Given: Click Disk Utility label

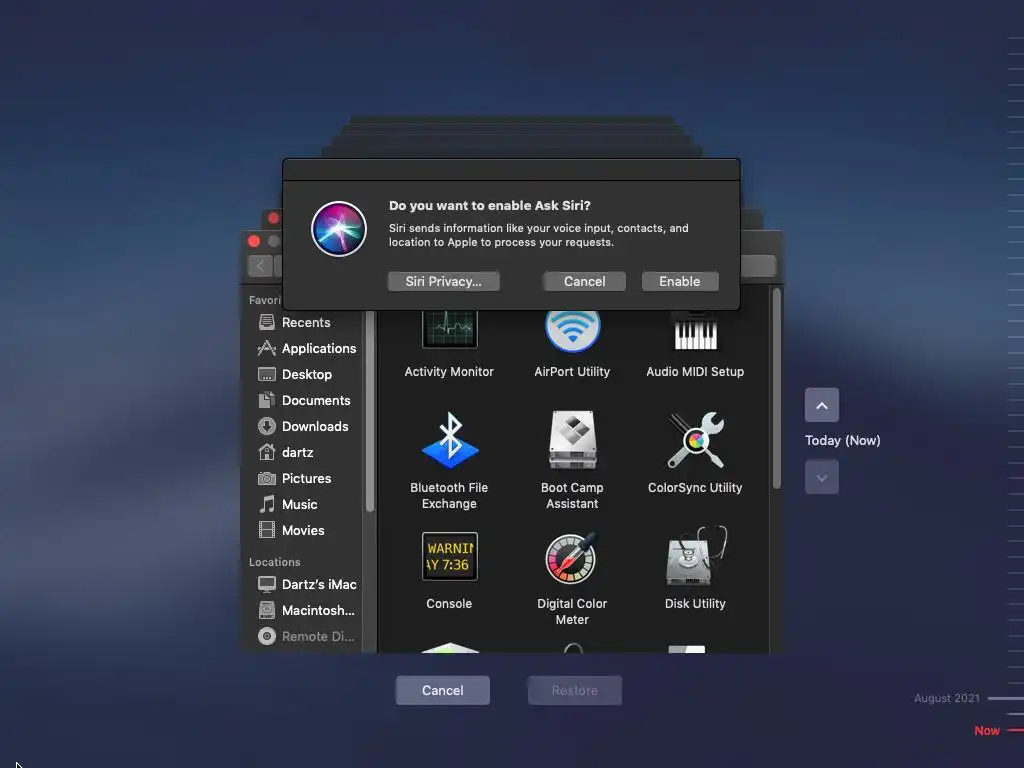Looking at the screenshot, I should tap(695, 604).
